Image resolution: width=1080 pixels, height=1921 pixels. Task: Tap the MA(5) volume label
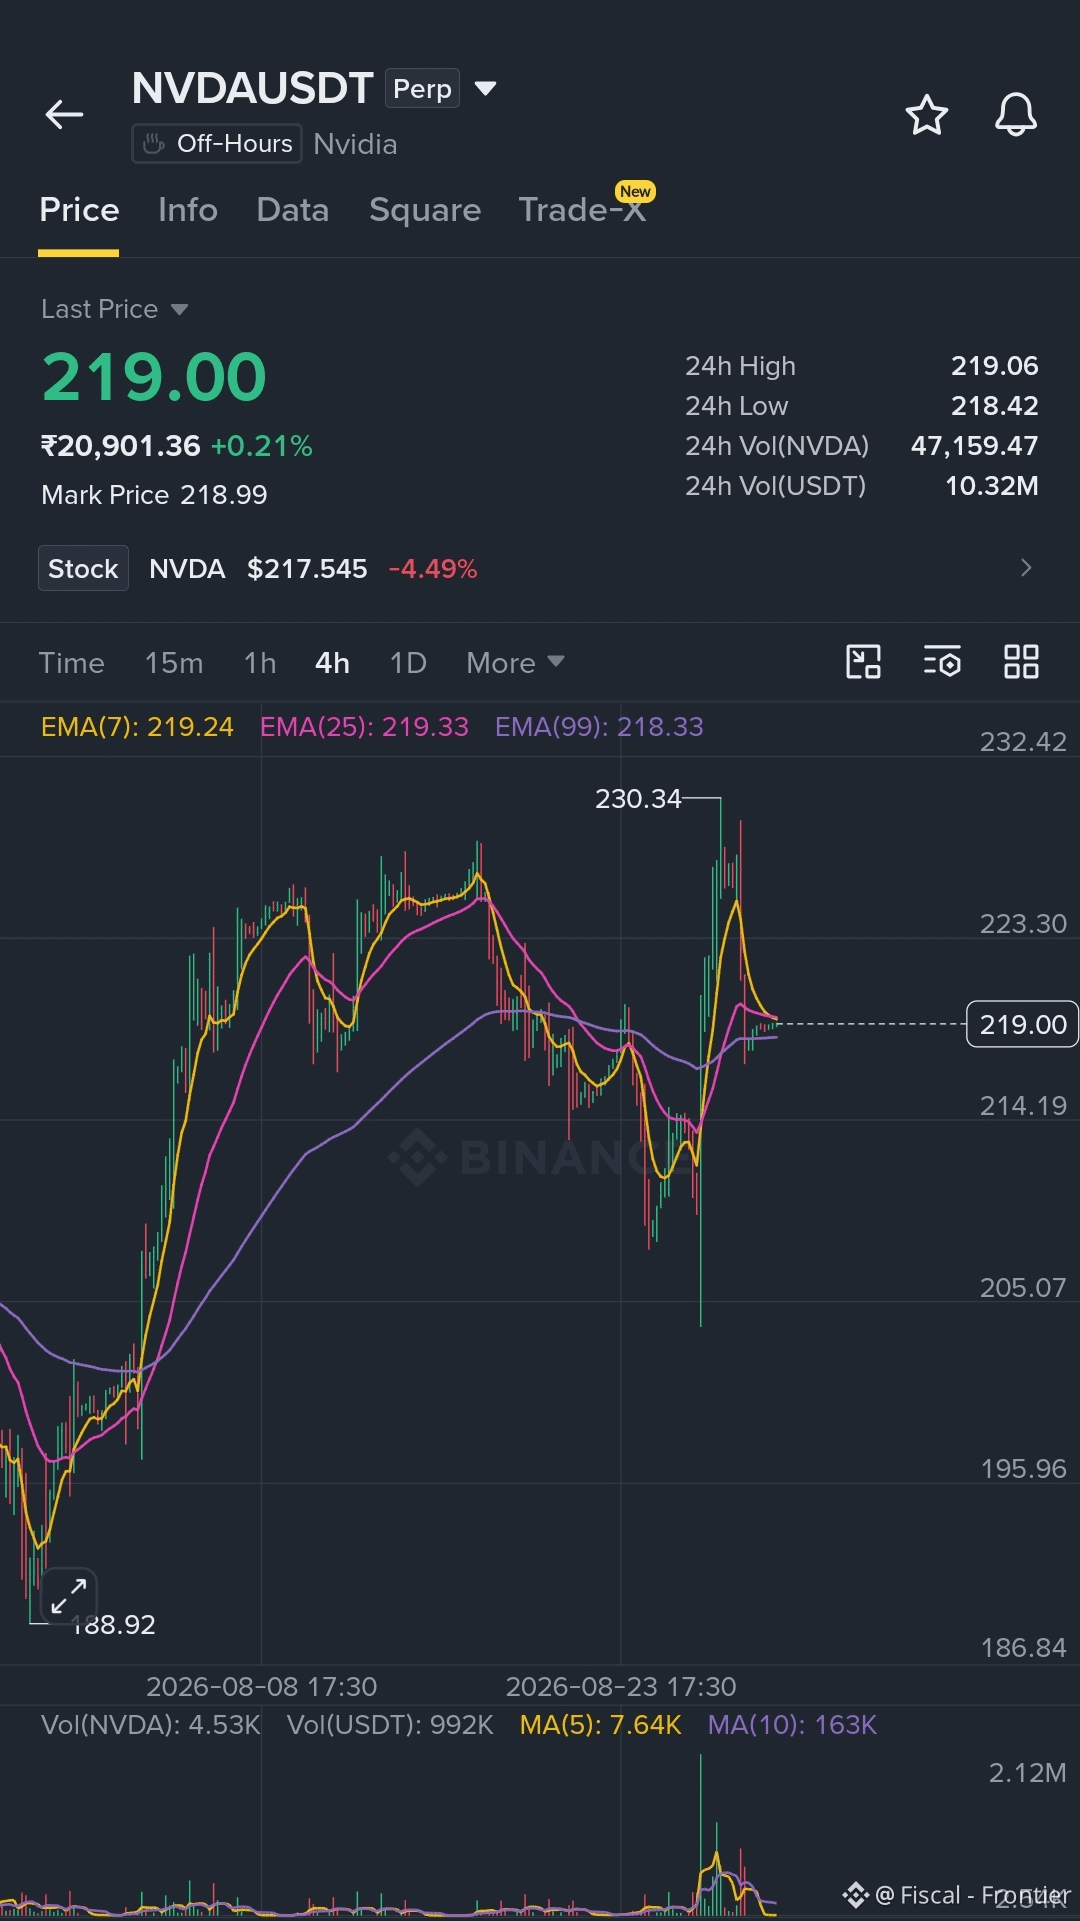(x=600, y=1725)
